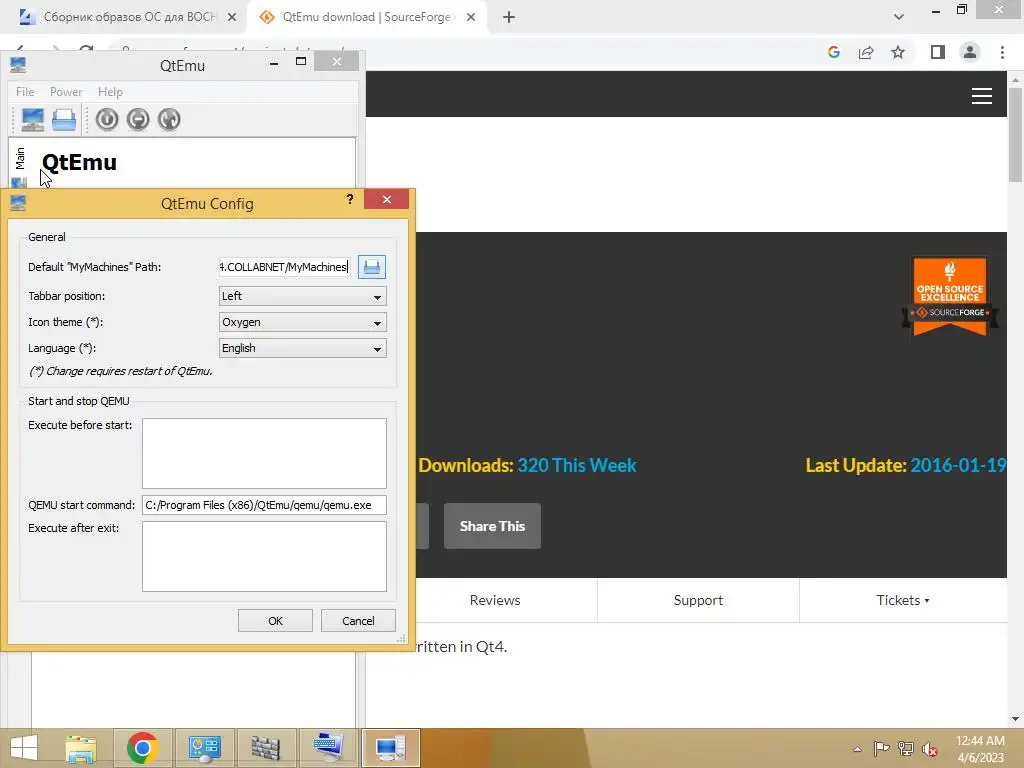Edit the Default MyMachines Path field
Screen dimensions: 1024x768
[284, 266]
